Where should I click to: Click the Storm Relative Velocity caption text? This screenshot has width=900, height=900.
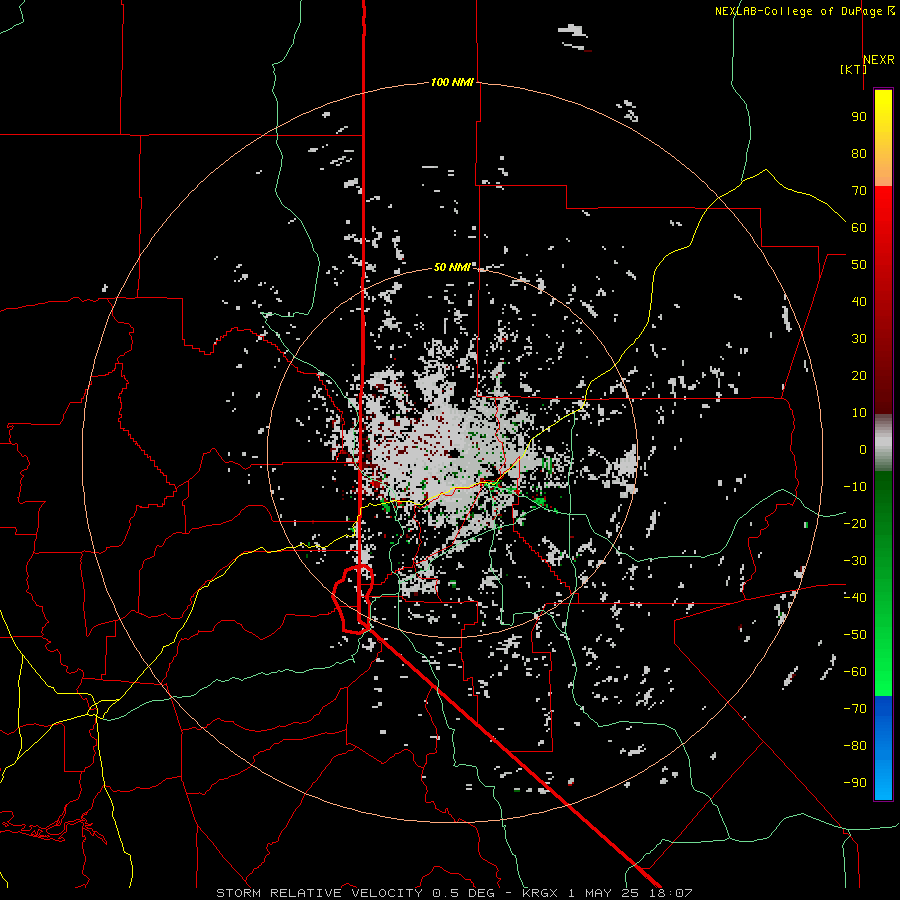(319, 893)
